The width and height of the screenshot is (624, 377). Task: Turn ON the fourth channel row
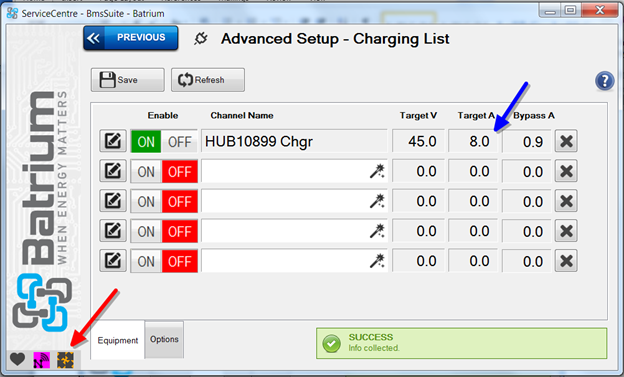[146, 231]
